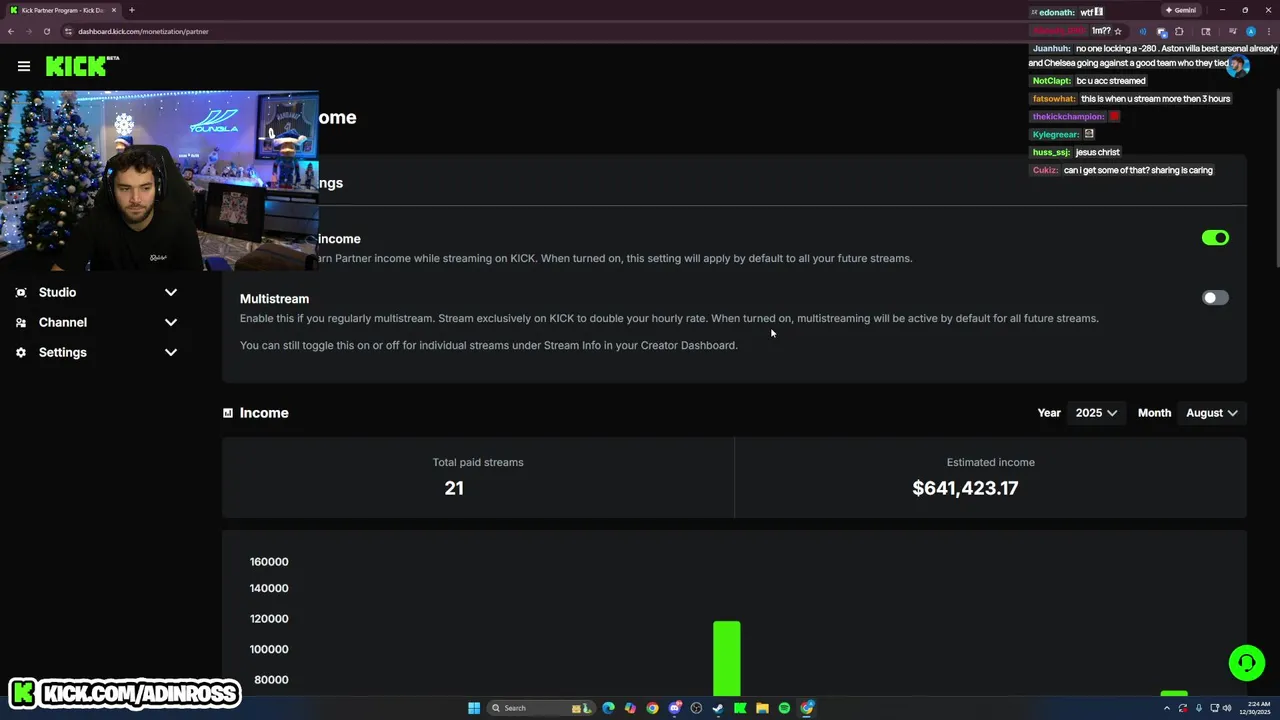The image size is (1280, 720).
Task: Open Discord from taskbar
Action: pyautogui.click(x=674, y=708)
